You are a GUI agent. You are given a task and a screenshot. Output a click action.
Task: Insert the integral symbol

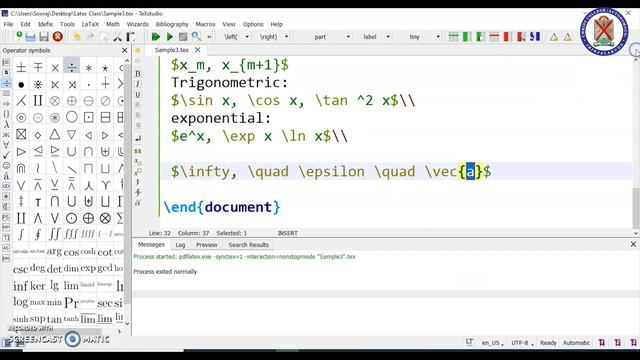point(21,234)
